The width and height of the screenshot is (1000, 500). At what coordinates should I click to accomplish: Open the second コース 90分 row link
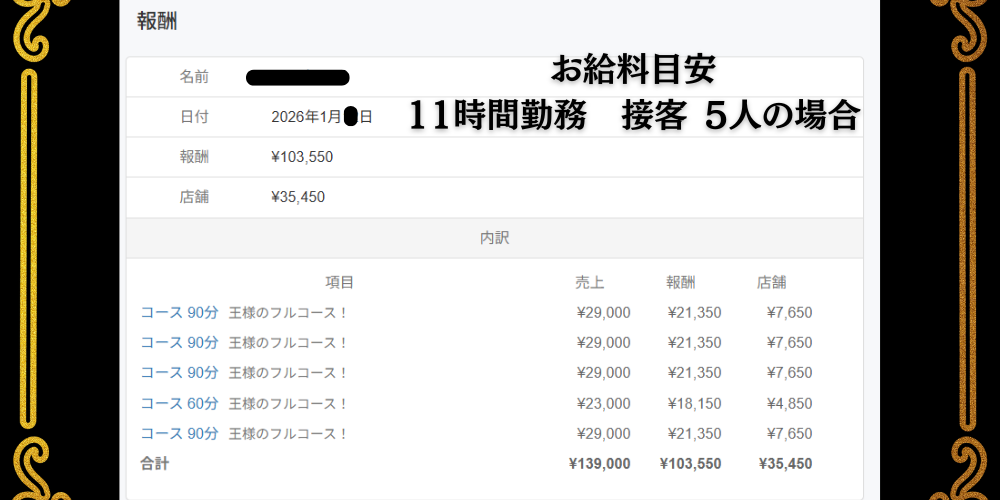click(179, 343)
